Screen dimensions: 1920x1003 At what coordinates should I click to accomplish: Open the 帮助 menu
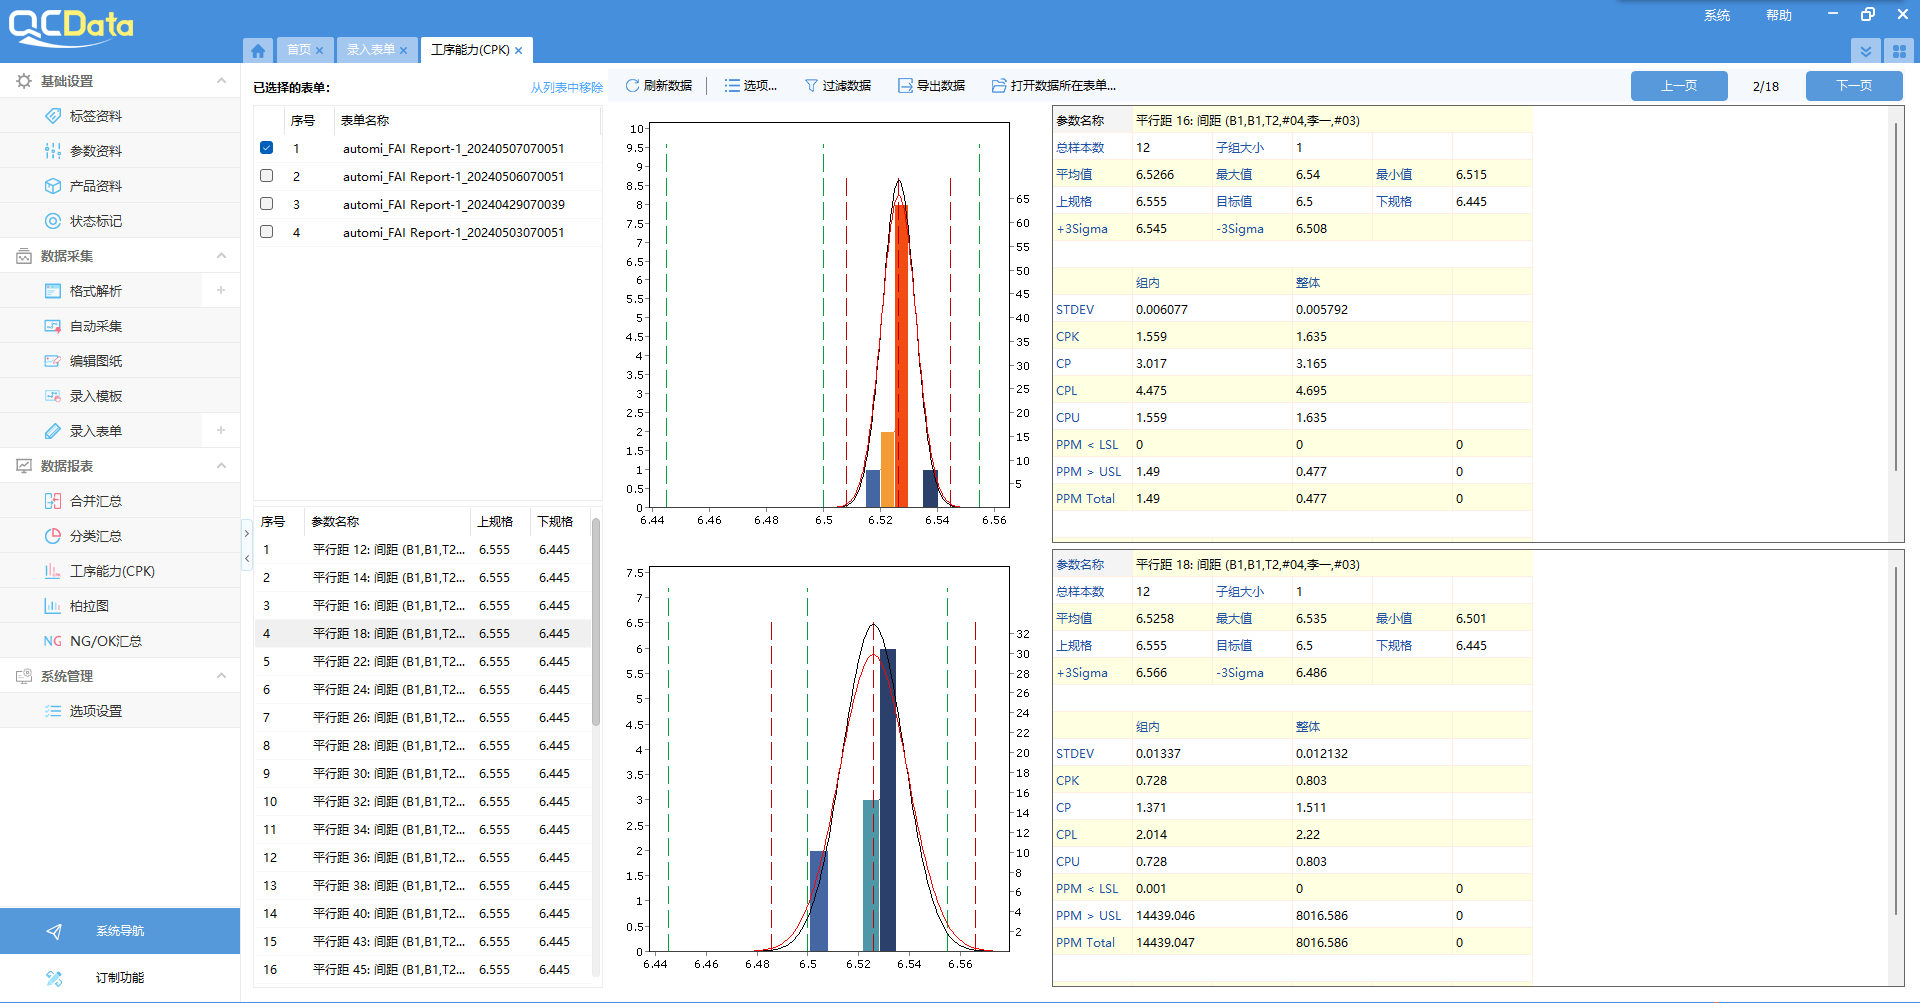click(1778, 15)
